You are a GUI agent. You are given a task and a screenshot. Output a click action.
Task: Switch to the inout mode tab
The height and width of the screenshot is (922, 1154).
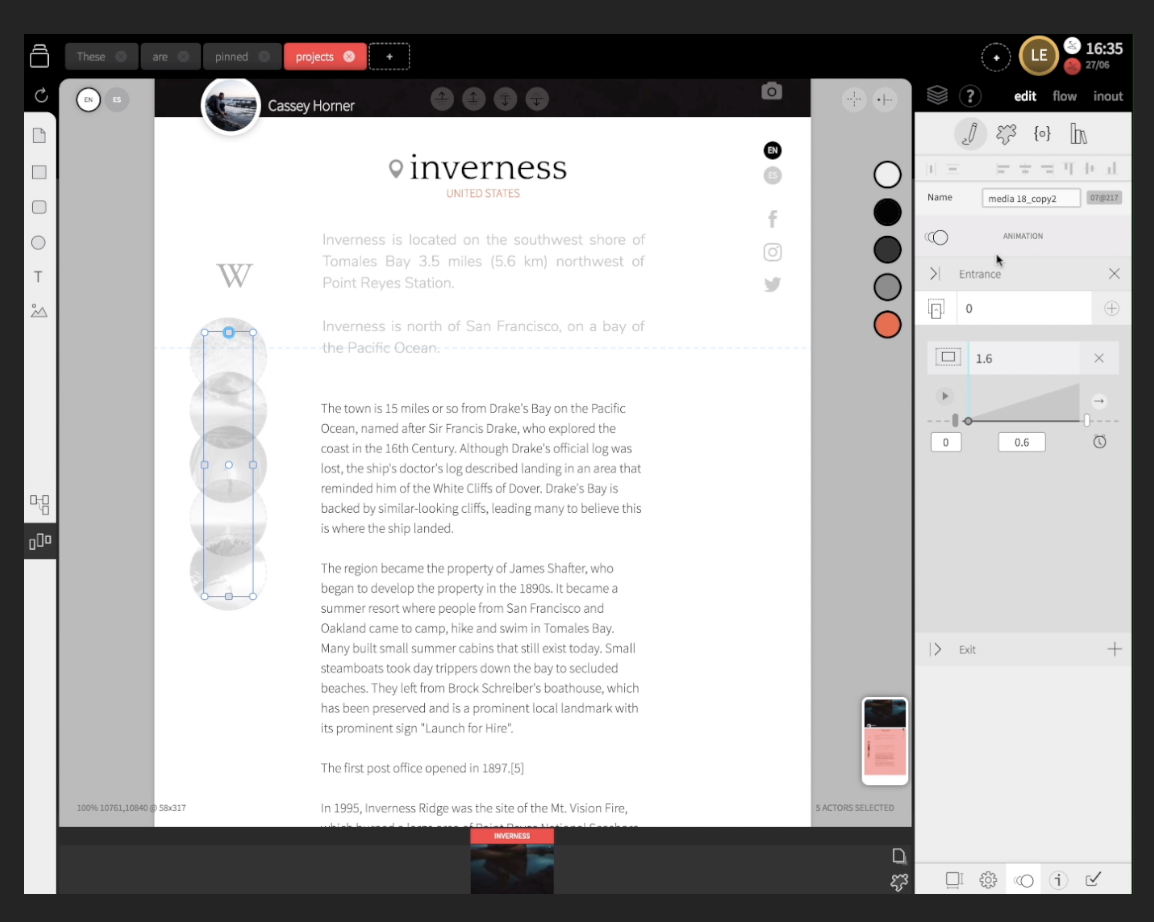click(1108, 96)
